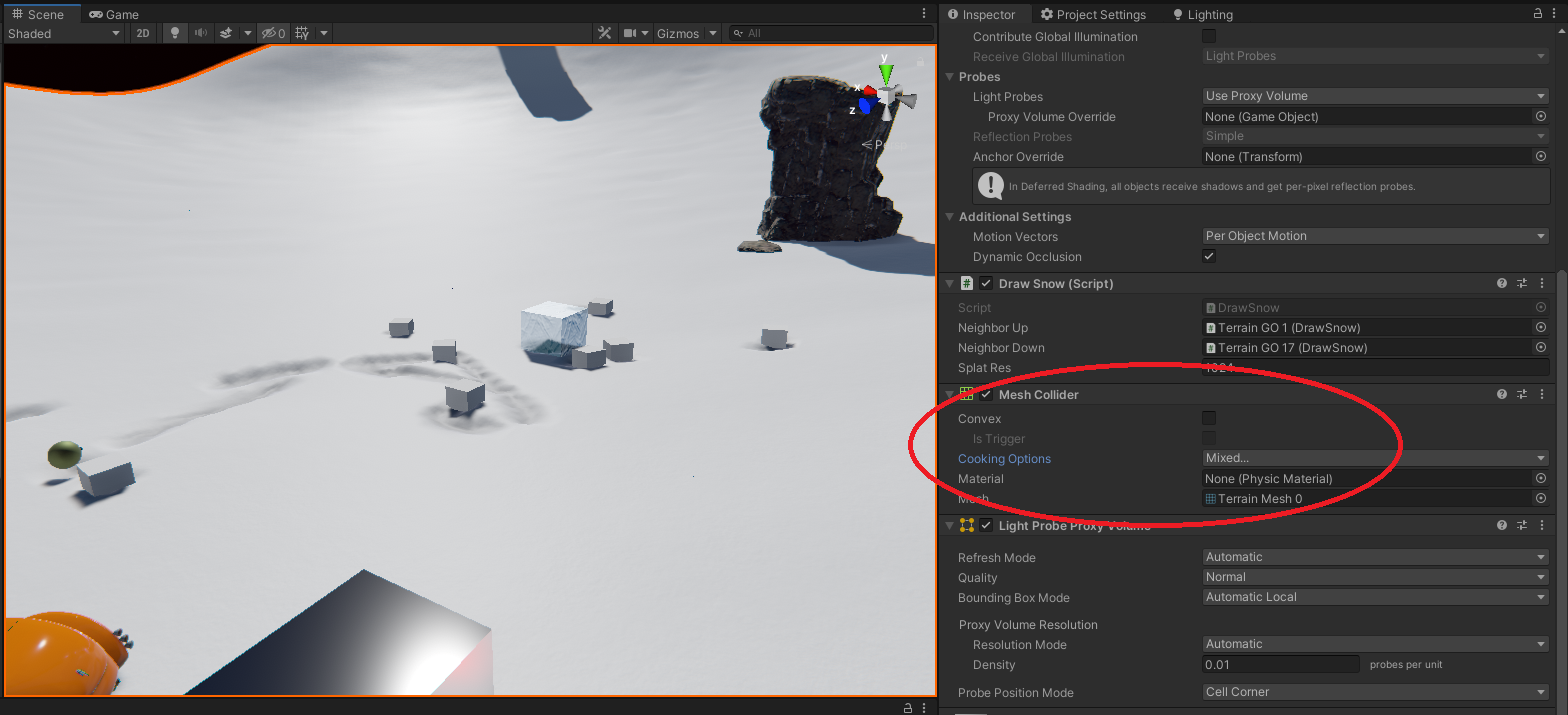This screenshot has height=715, width=1568.
Task: Open Motion Vectors dropdown
Action: pos(1376,236)
